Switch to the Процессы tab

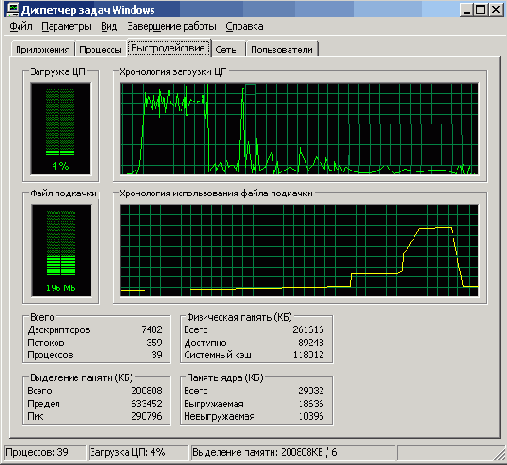click(100, 49)
